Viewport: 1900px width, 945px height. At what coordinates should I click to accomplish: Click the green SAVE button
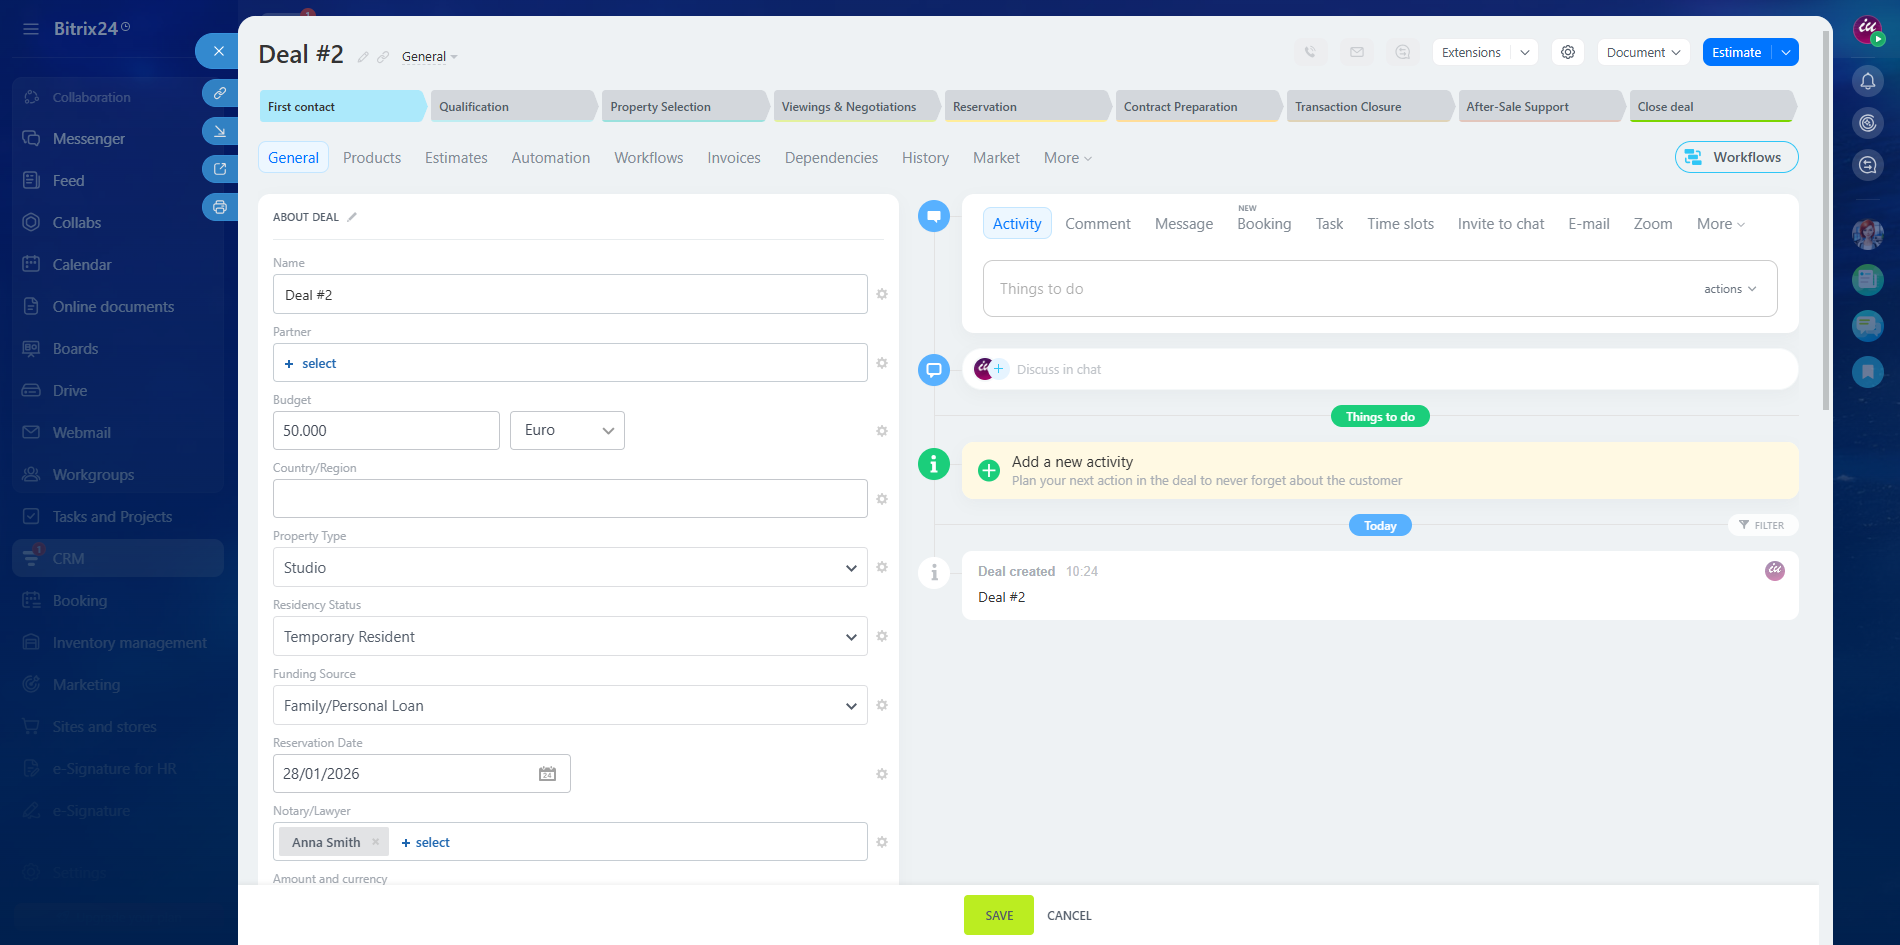coord(998,915)
